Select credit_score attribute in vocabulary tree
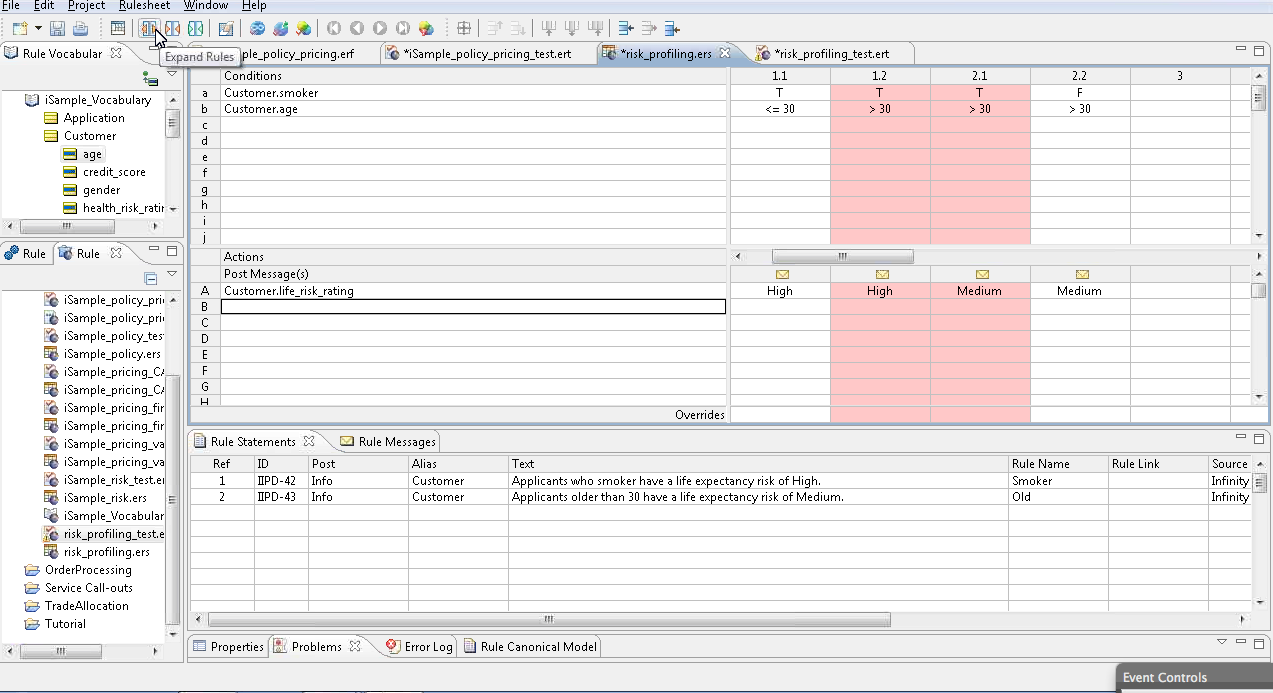 [x=114, y=172]
